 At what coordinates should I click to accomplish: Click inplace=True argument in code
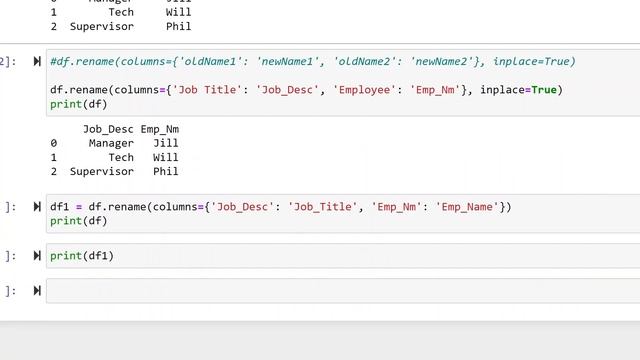pyautogui.click(x=518, y=90)
